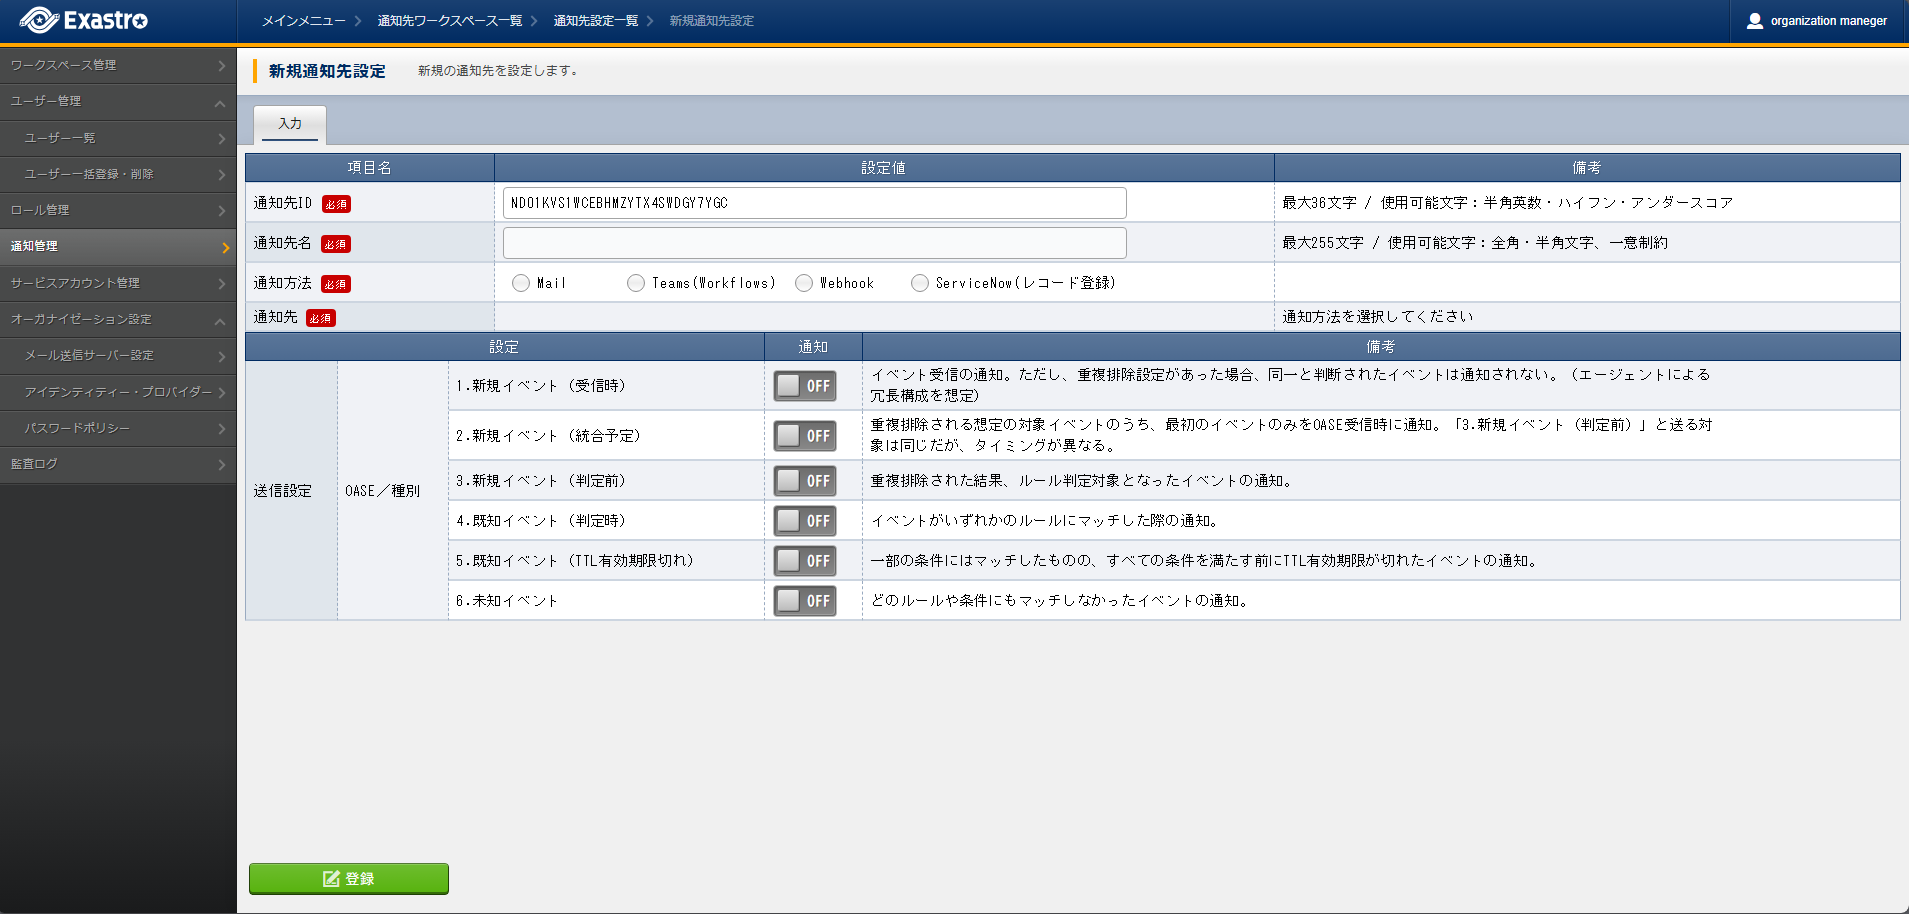Click the 通知先ID input field
1909x914 pixels.
coord(814,203)
